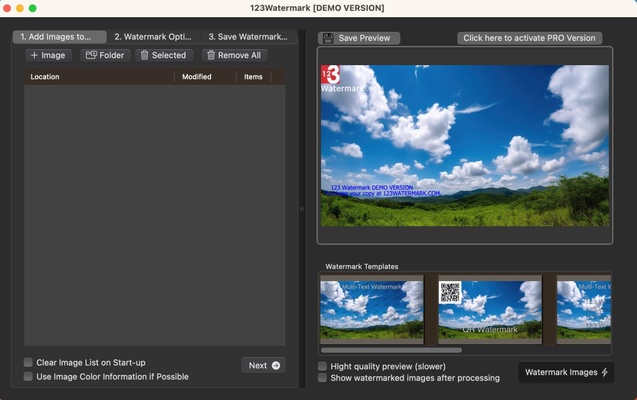Sort list by Location column
Image resolution: width=637 pixels, height=400 pixels.
point(100,77)
